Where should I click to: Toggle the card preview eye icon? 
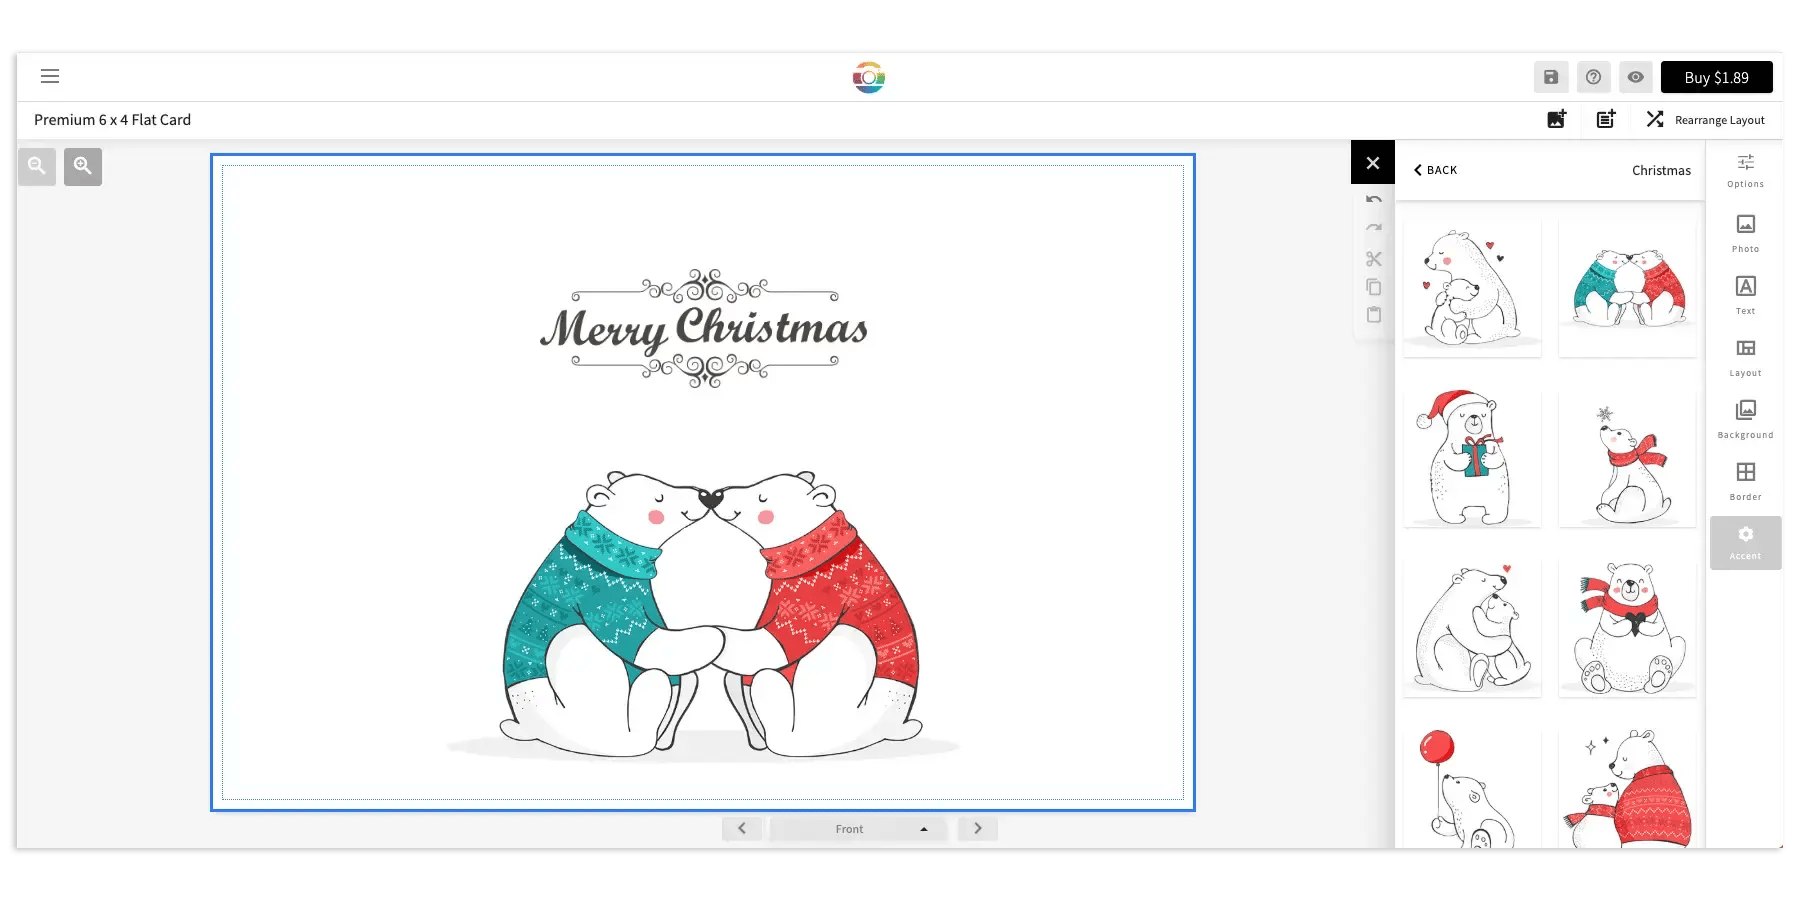(x=1635, y=76)
